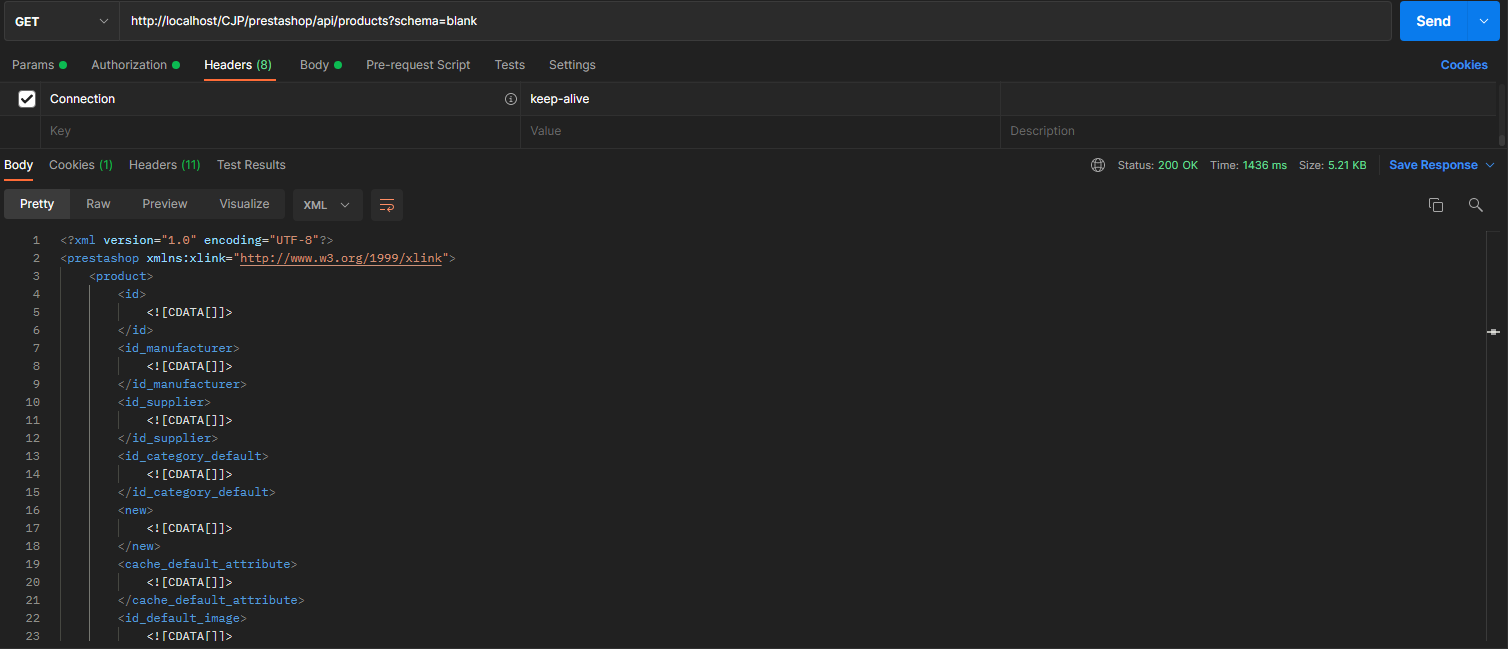Select the Pre-request Script tab
Viewport: 1508px width, 649px height.
coord(418,65)
